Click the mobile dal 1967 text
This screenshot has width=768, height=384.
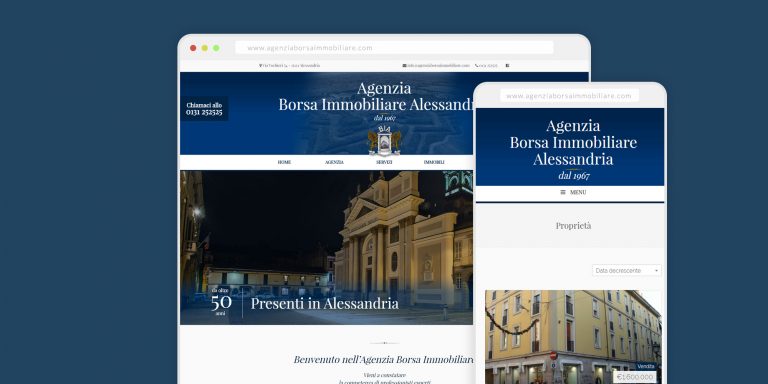coord(574,175)
